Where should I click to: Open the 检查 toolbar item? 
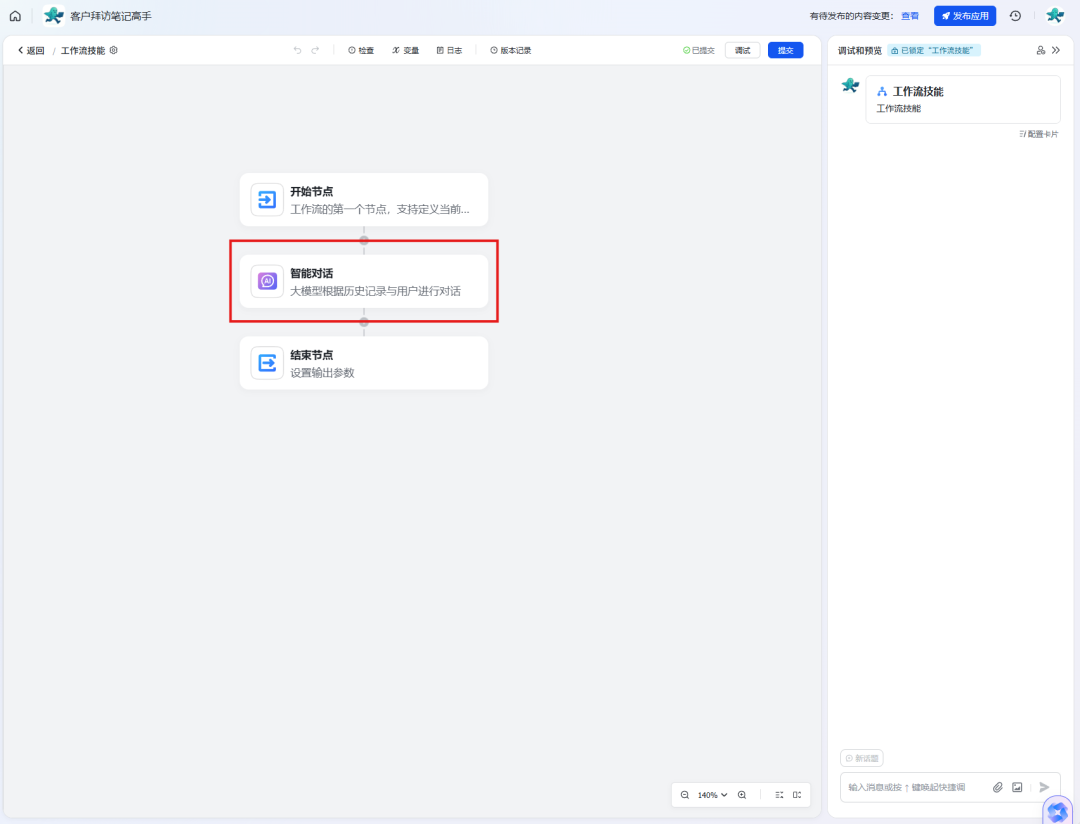(x=361, y=50)
